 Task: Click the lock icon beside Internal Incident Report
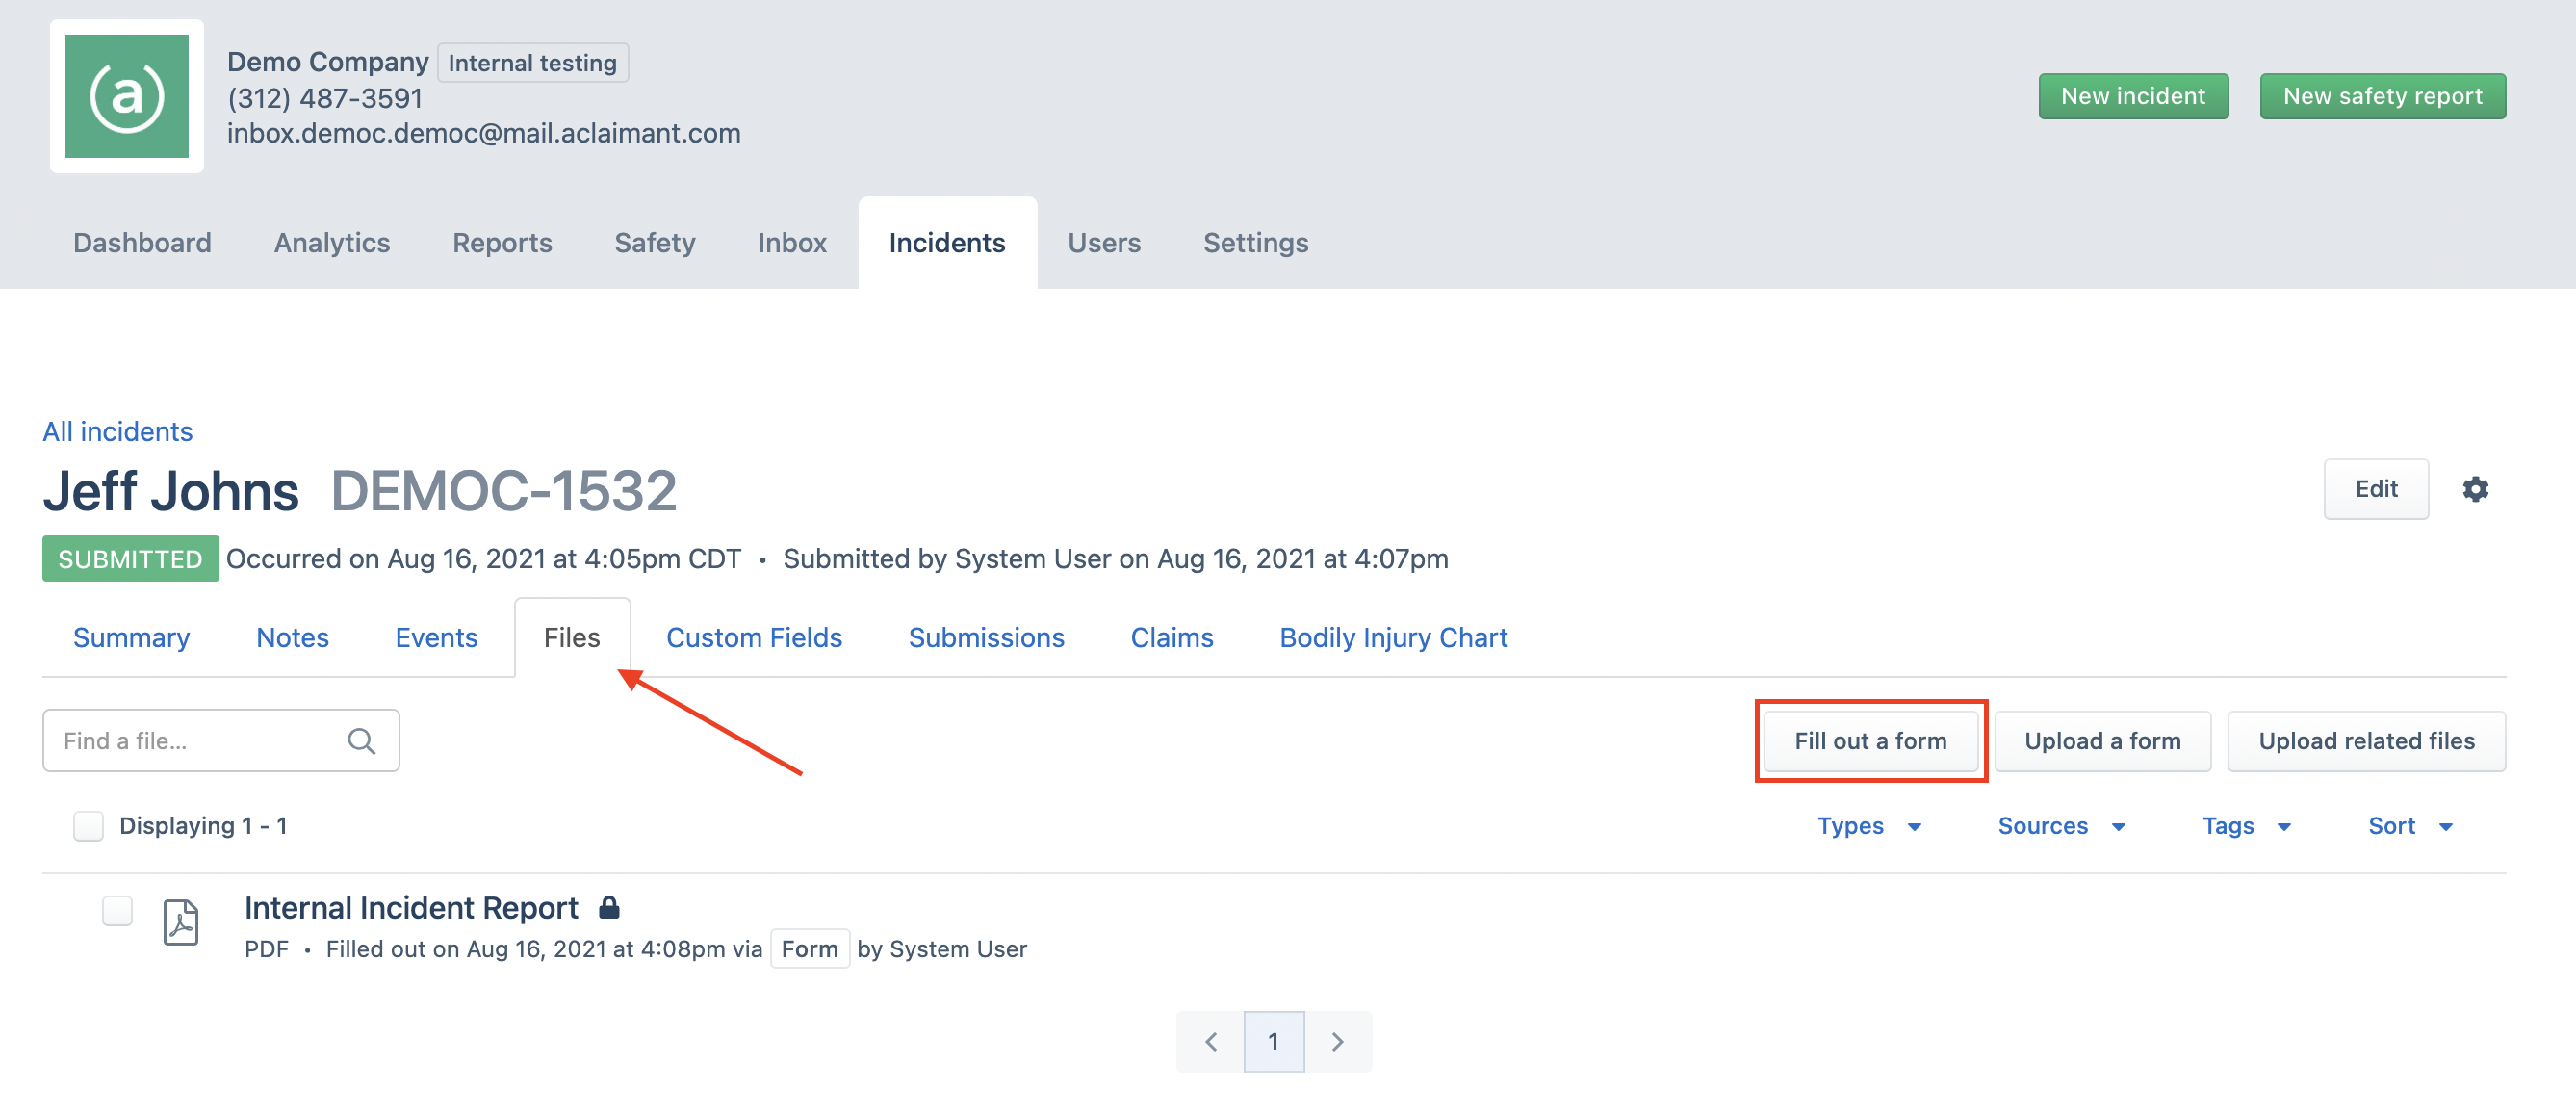click(610, 907)
